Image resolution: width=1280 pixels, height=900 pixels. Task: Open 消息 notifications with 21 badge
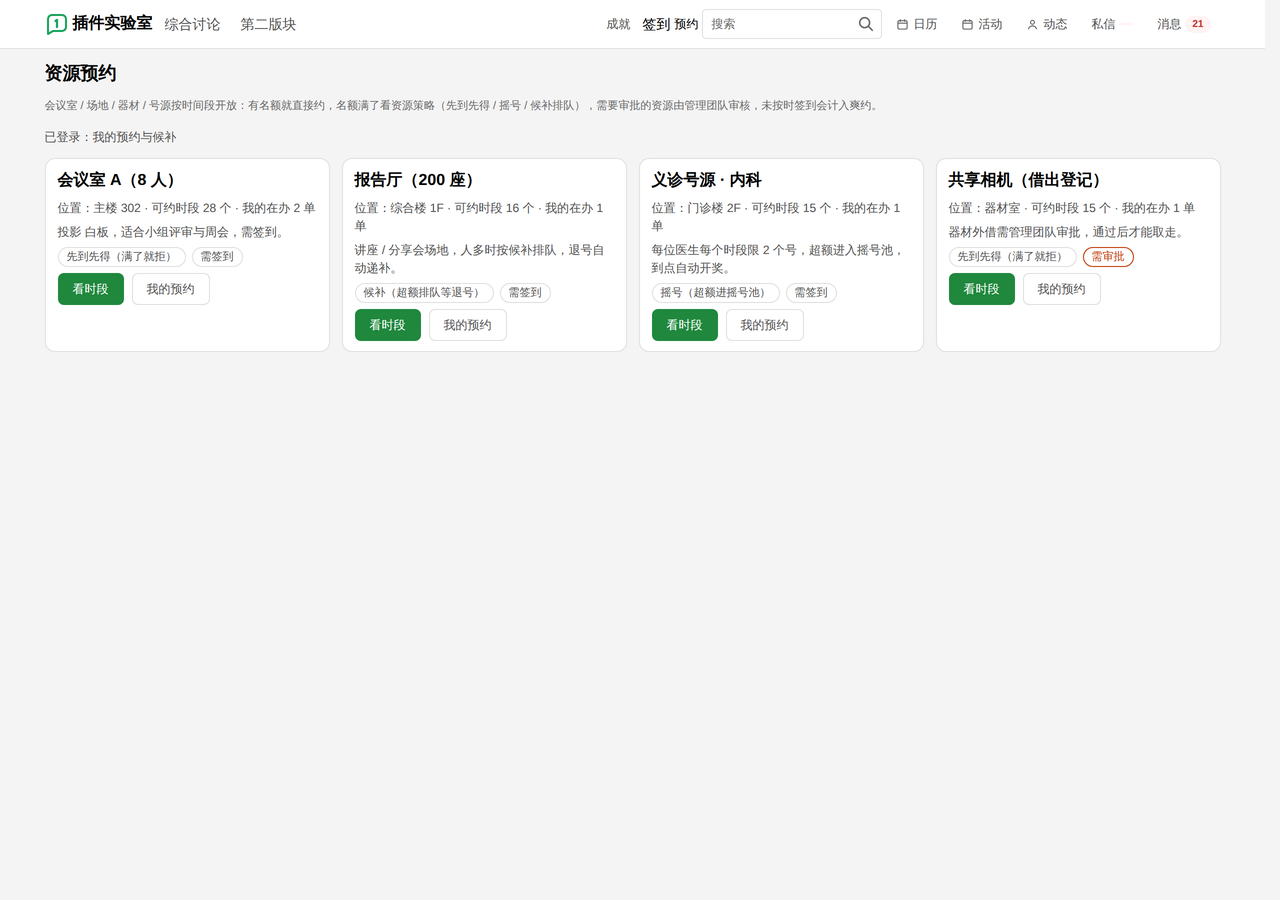(x=1183, y=24)
